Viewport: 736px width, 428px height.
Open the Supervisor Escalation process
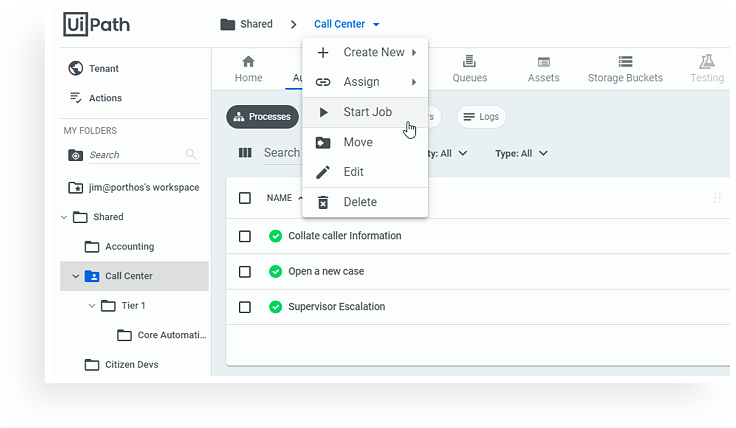337,307
